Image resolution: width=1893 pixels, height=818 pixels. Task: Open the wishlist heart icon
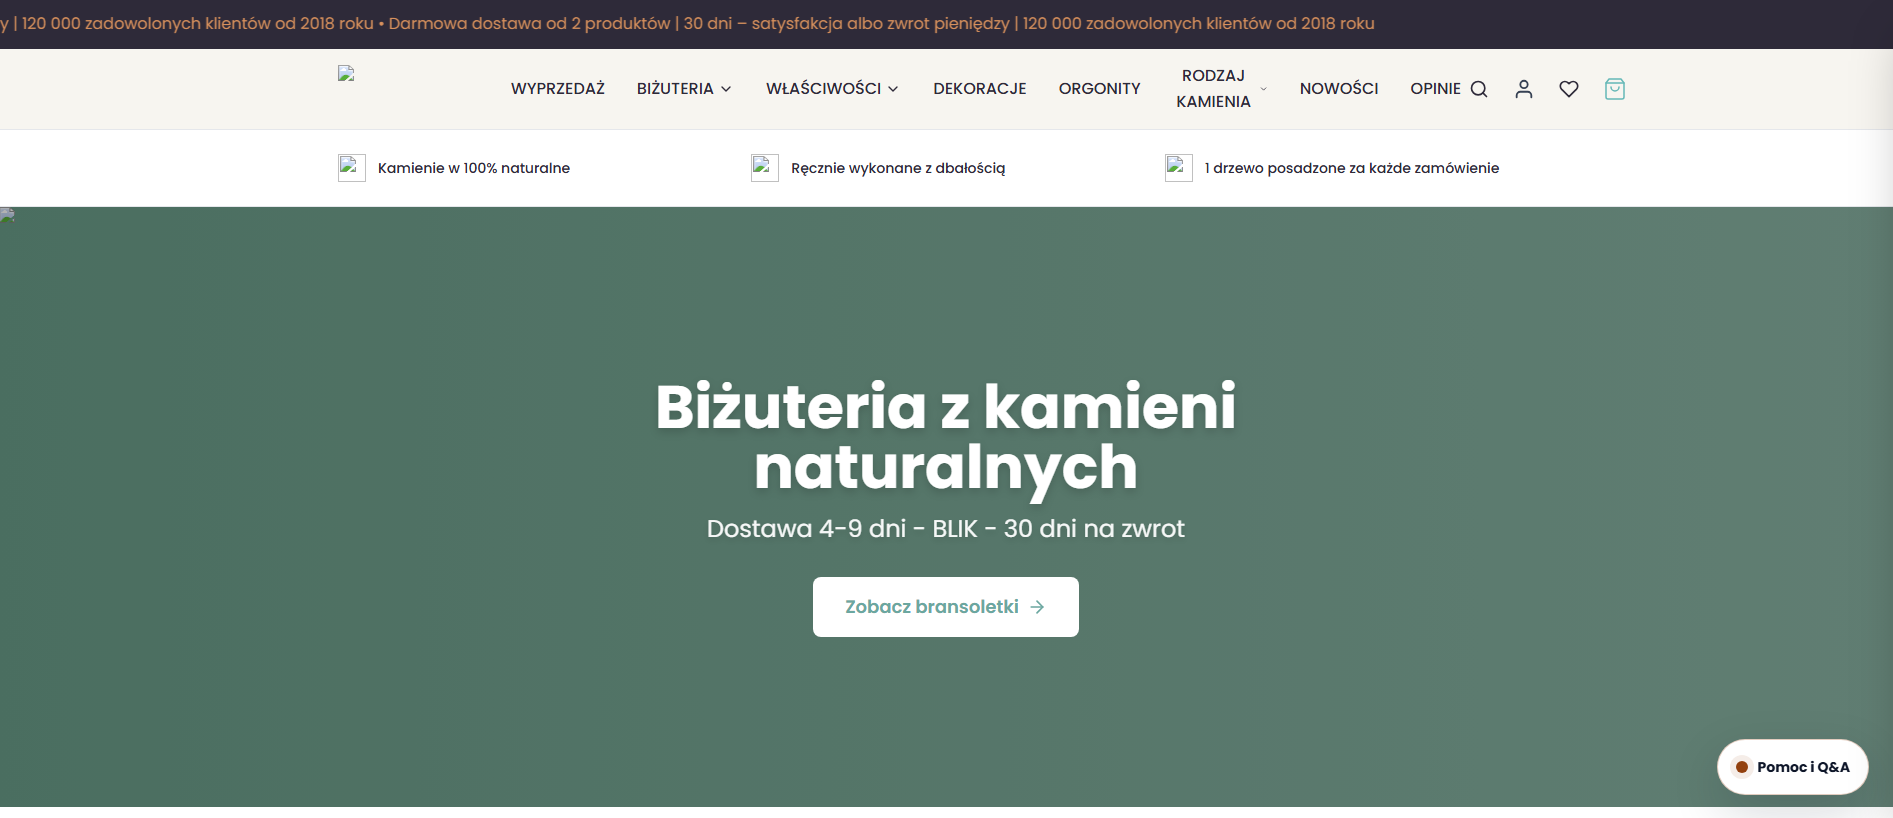1569,89
